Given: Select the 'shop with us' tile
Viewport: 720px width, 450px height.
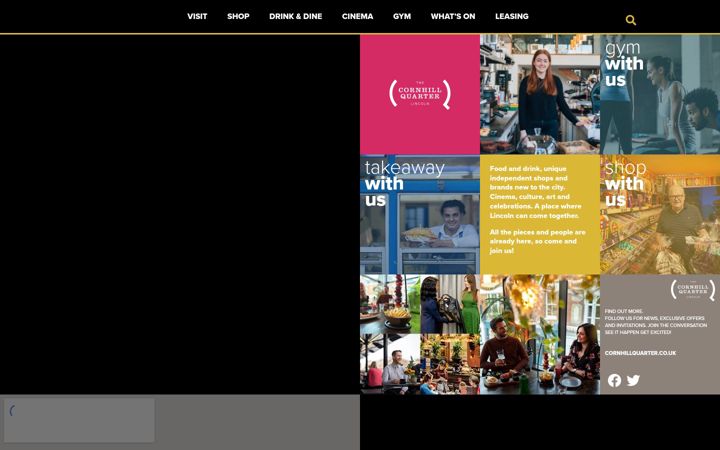Looking at the screenshot, I should (660, 214).
